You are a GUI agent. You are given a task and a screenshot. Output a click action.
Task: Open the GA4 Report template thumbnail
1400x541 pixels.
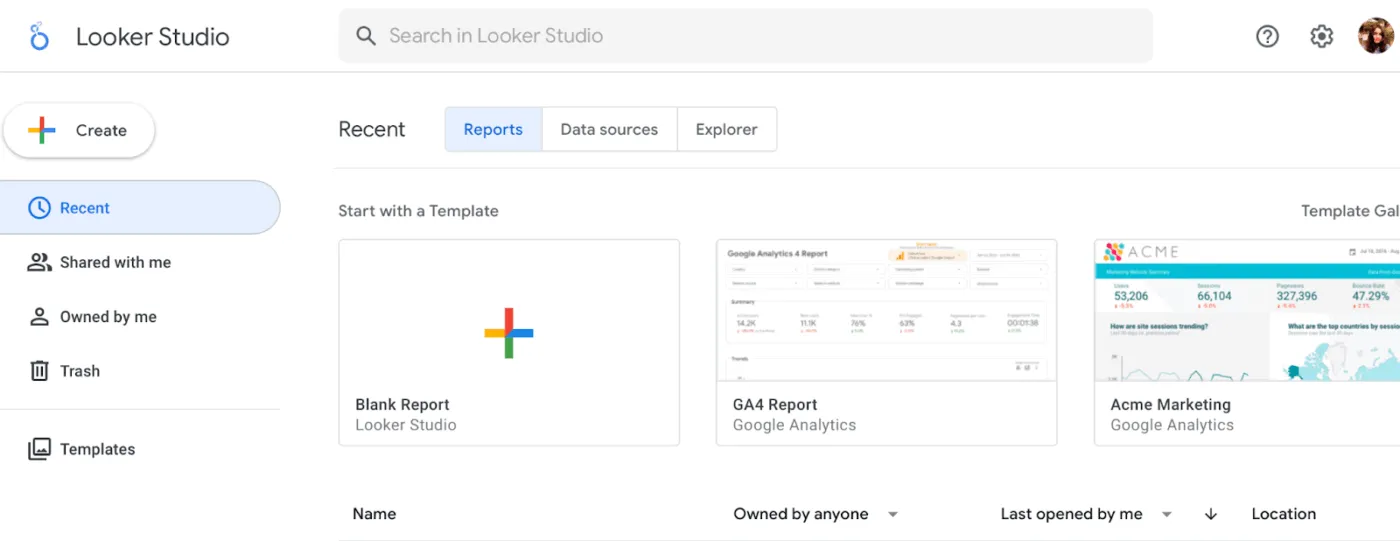(x=887, y=310)
